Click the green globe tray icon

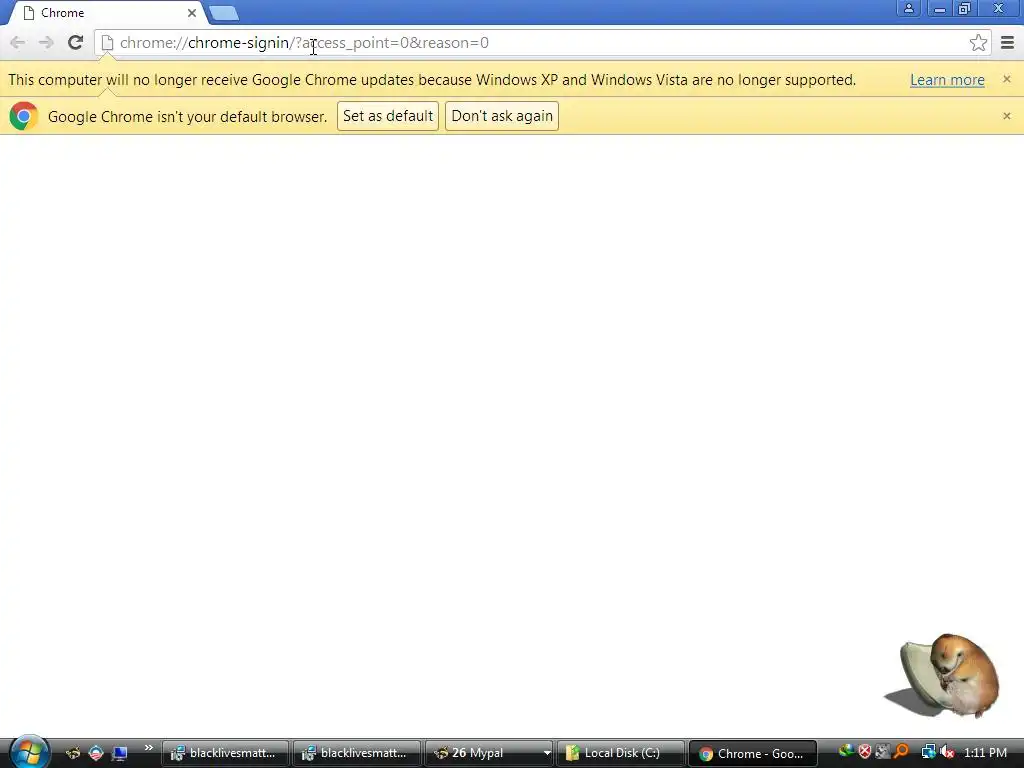(x=846, y=752)
